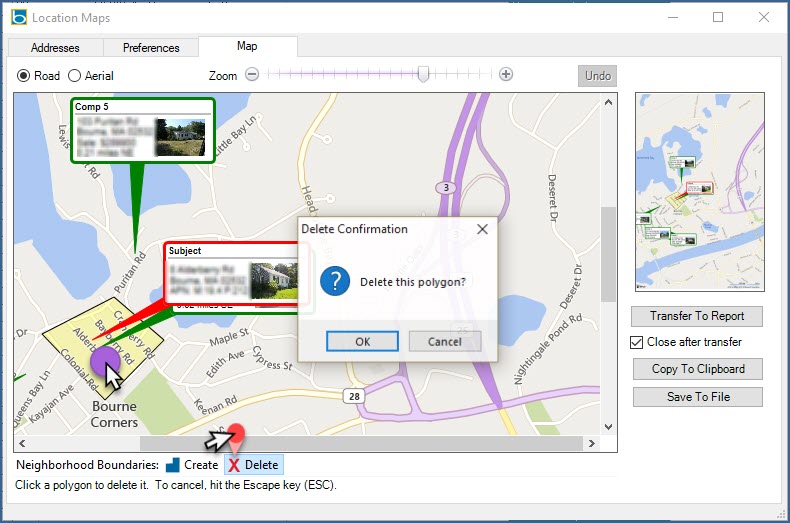Screen dimensions: 790x523
Task: Select the Road map view radio button
Action: coord(23,76)
